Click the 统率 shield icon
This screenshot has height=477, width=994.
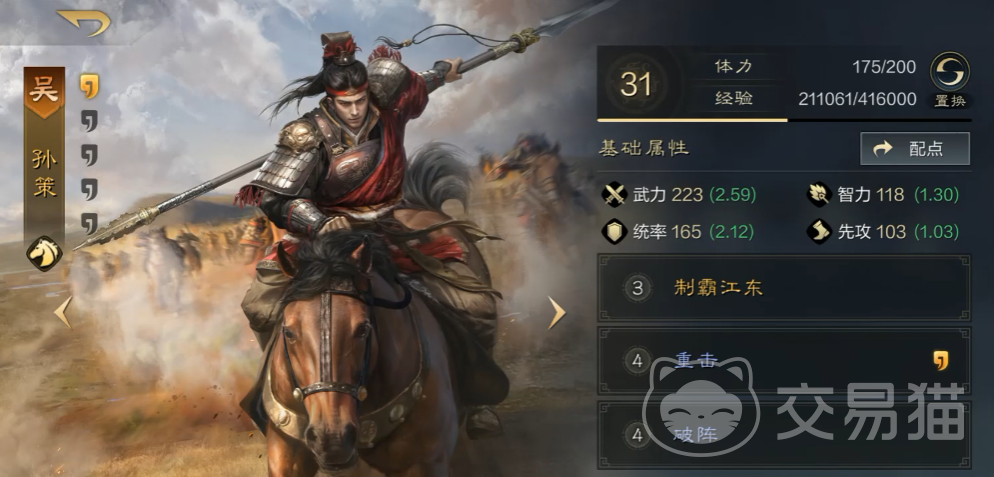point(614,232)
